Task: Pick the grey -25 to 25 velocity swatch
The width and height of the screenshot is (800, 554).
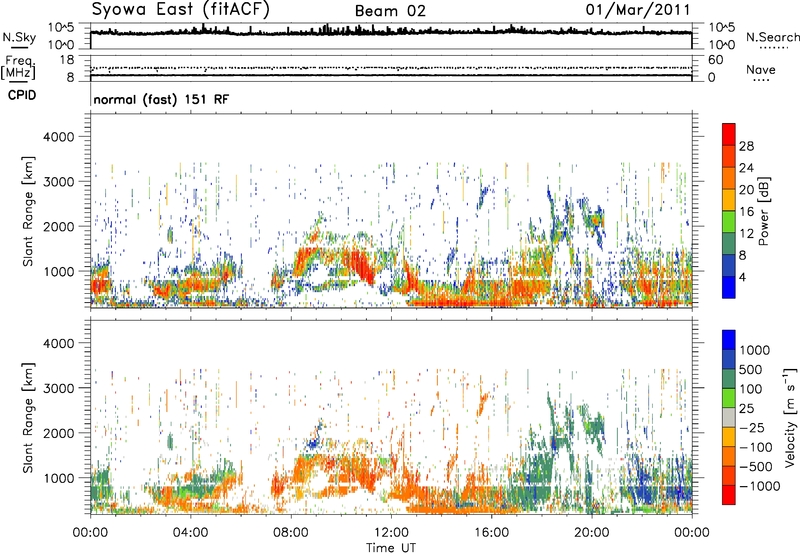Action: tap(729, 417)
